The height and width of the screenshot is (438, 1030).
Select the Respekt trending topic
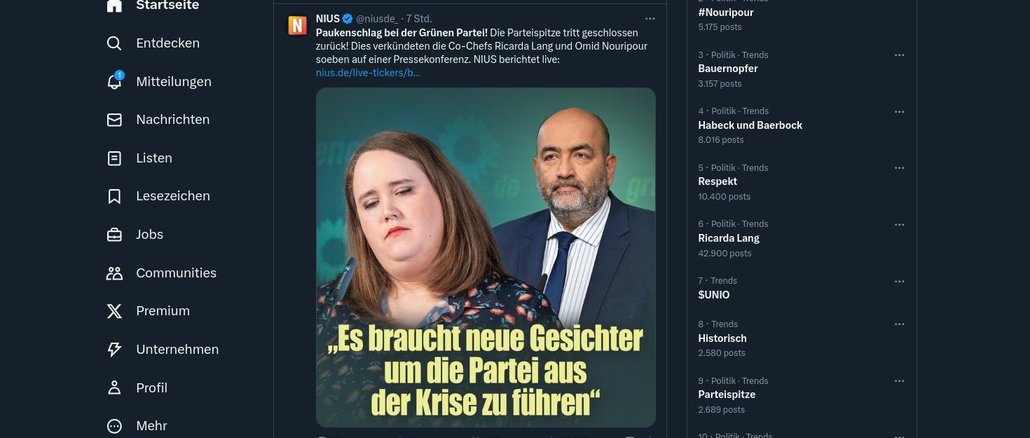click(717, 181)
